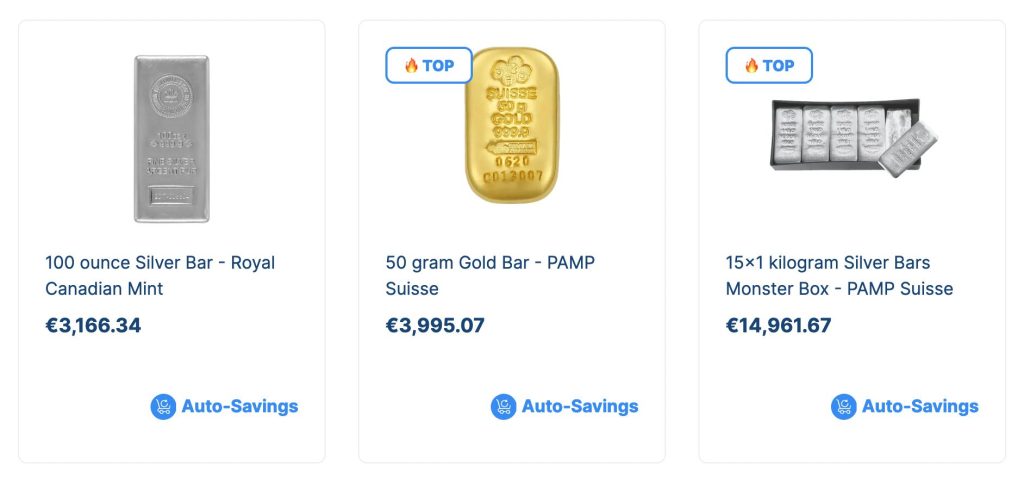Select Auto-Savings text under the 50 gram Gold Bar
This screenshot has height=483, width=1024.
click(x=580, y=407)
